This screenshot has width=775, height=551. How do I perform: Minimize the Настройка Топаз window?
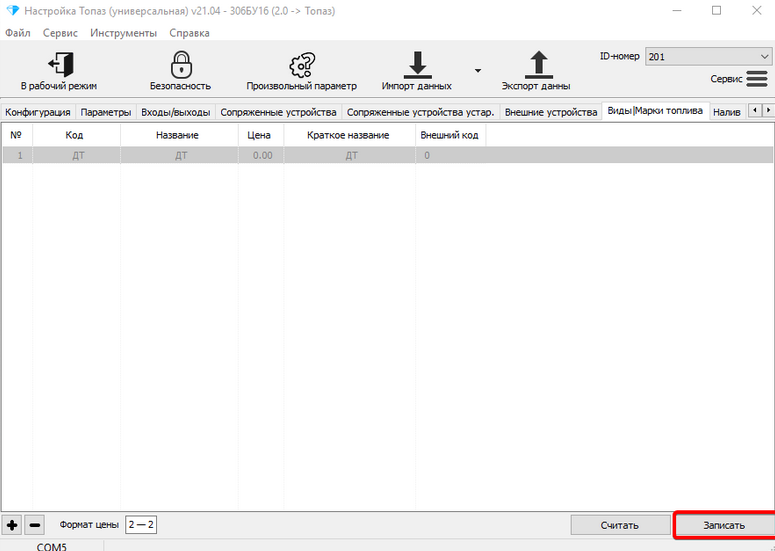677,10
